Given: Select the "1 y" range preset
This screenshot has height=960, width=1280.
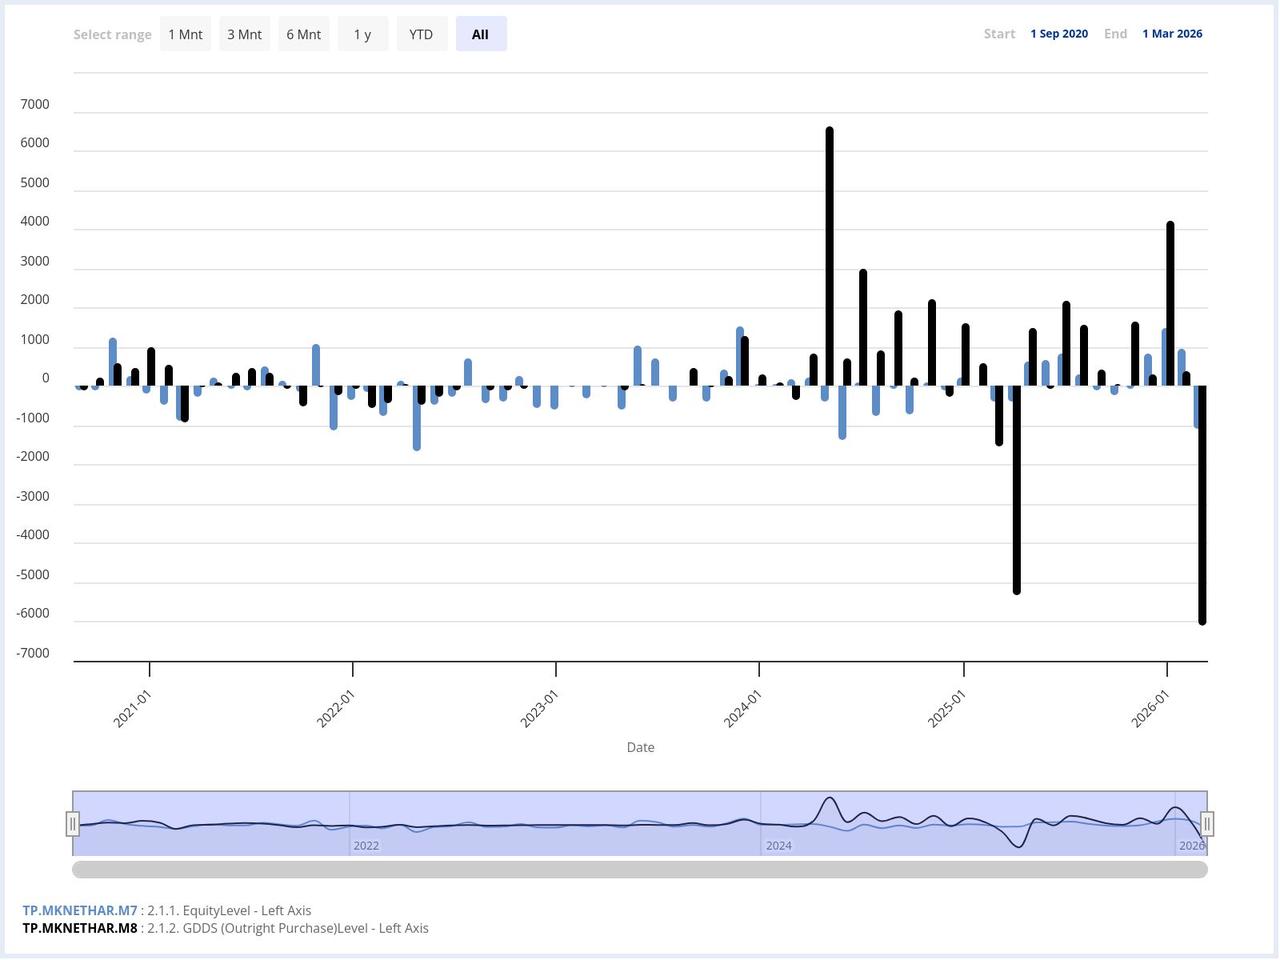Looking at the screenshot, I should coord(362,33).
